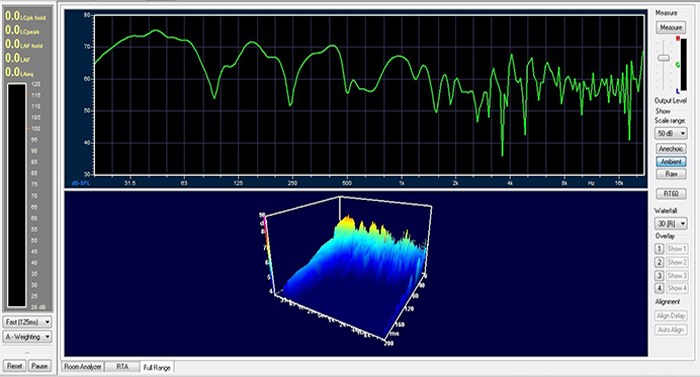Switch to the RTA tab
The height and width of the screenshot is (377, 700).
122,367
